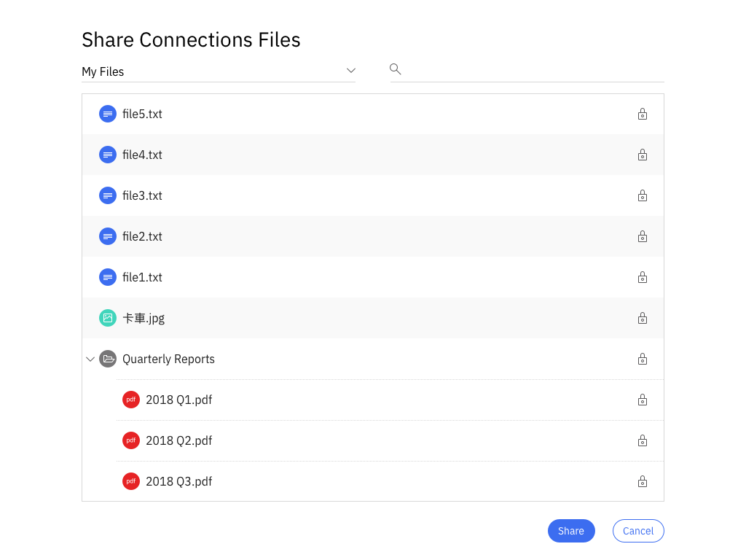Viewport: 746px width, 560px height.
Task: Select the file4.txt file name
Action: click(142, 155)
